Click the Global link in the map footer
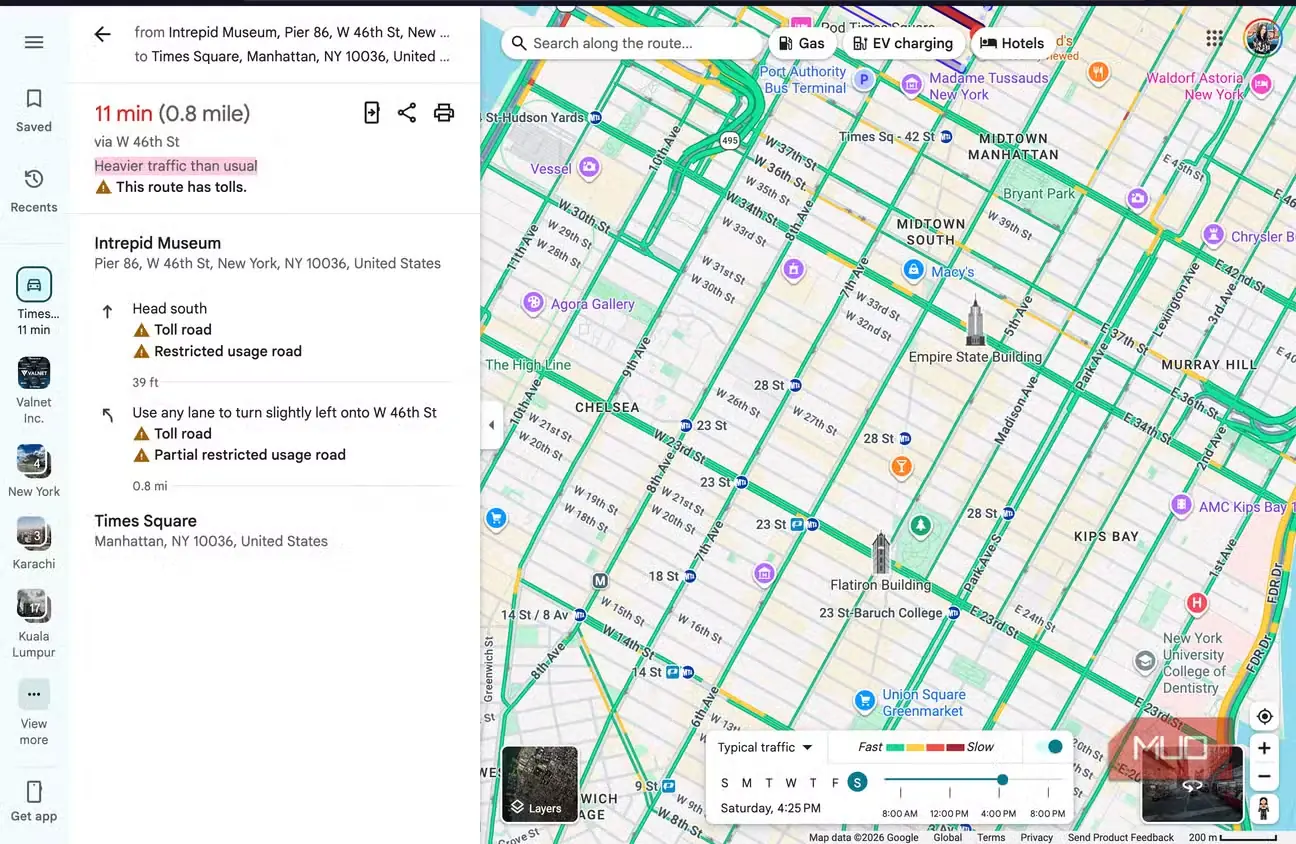This screenshot has width=1296, height=844. coord(947,838)
